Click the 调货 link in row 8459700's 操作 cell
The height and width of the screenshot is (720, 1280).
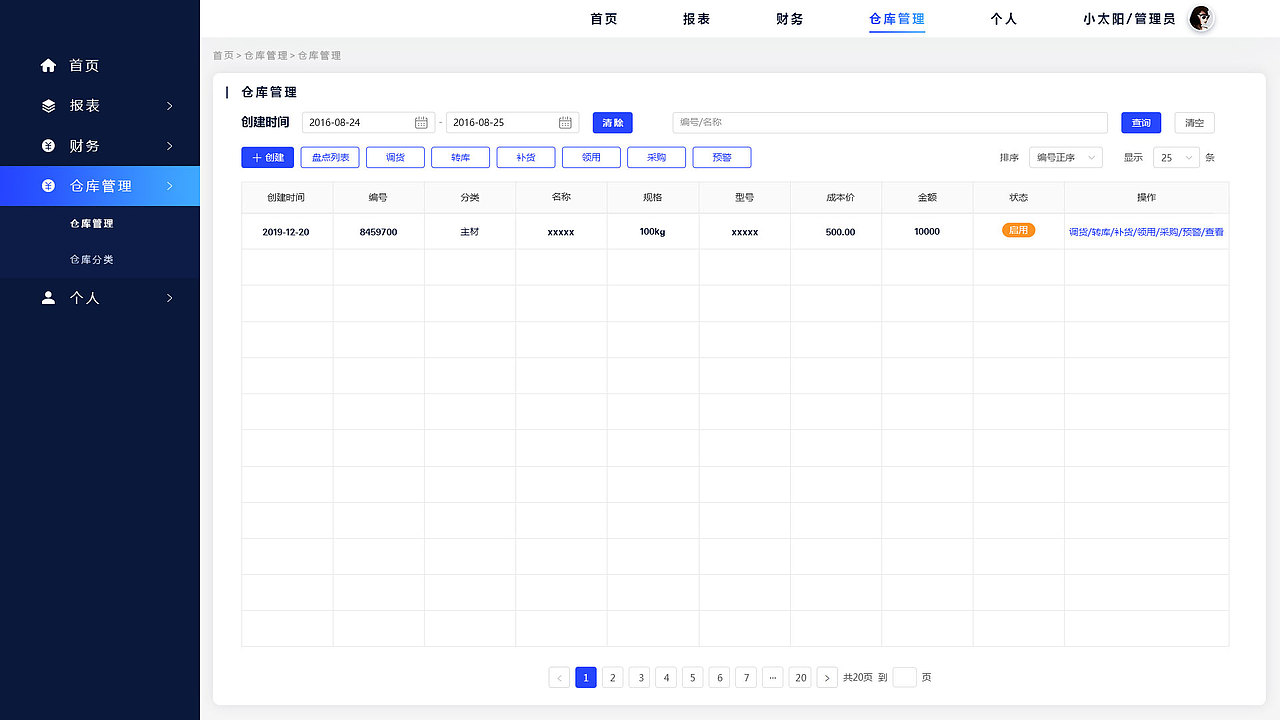[1078, 232]
